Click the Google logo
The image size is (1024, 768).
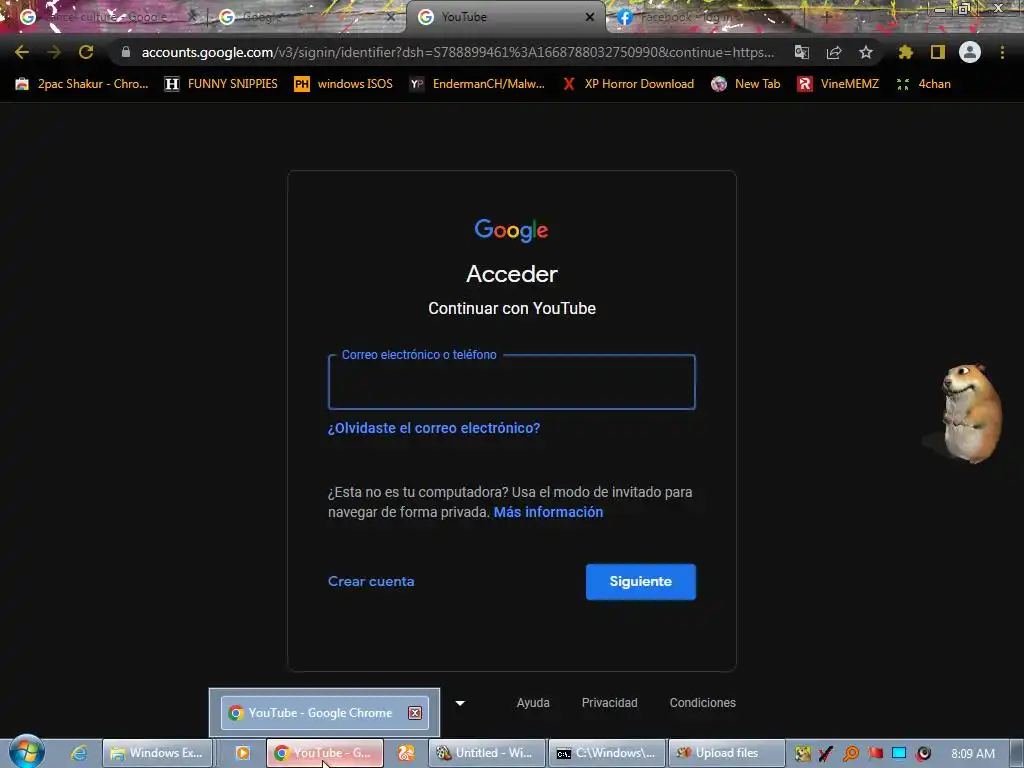511,230
